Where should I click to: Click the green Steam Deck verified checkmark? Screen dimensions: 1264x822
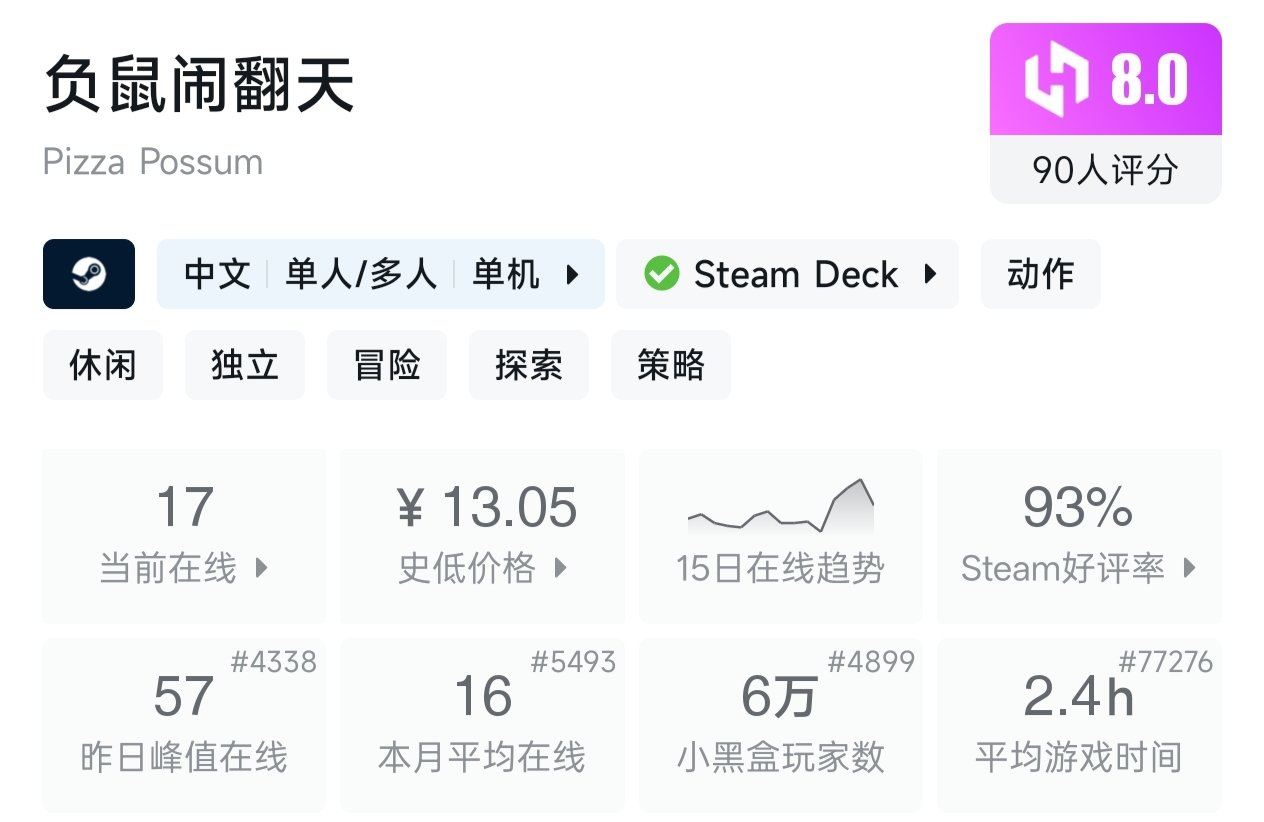(661, 274)
